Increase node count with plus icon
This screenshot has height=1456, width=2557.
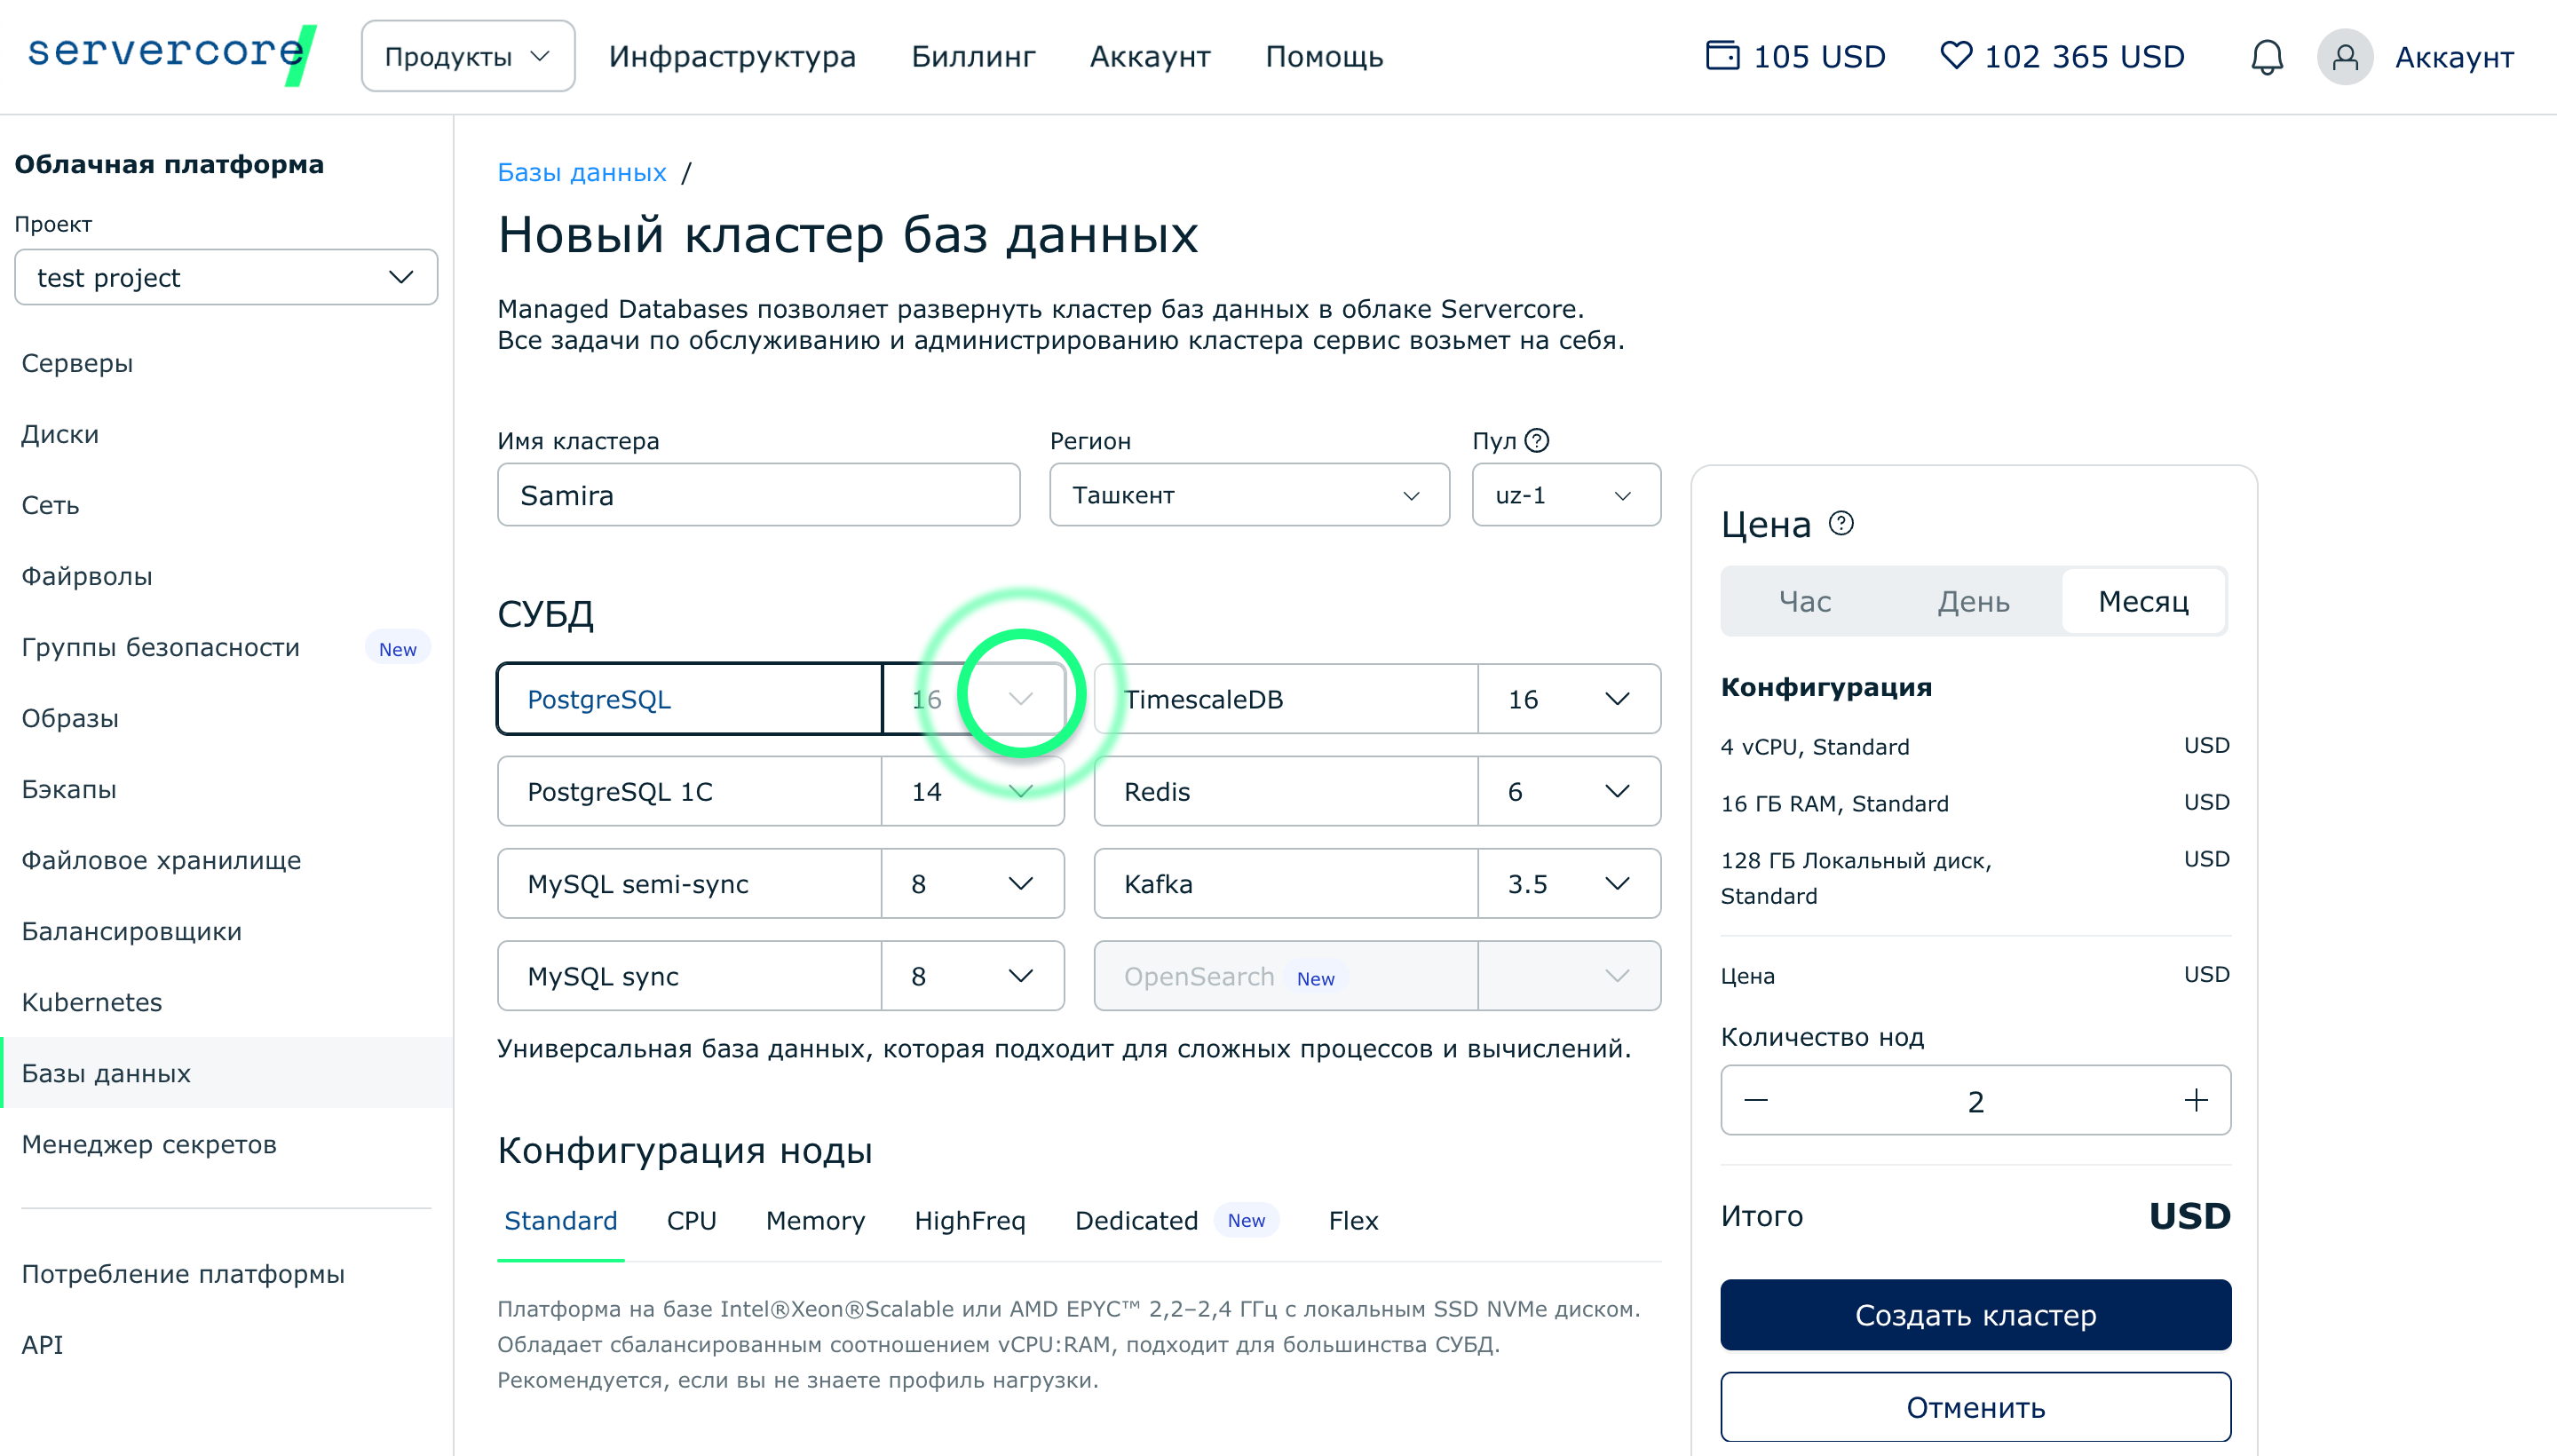[x=2195, y=1100]
